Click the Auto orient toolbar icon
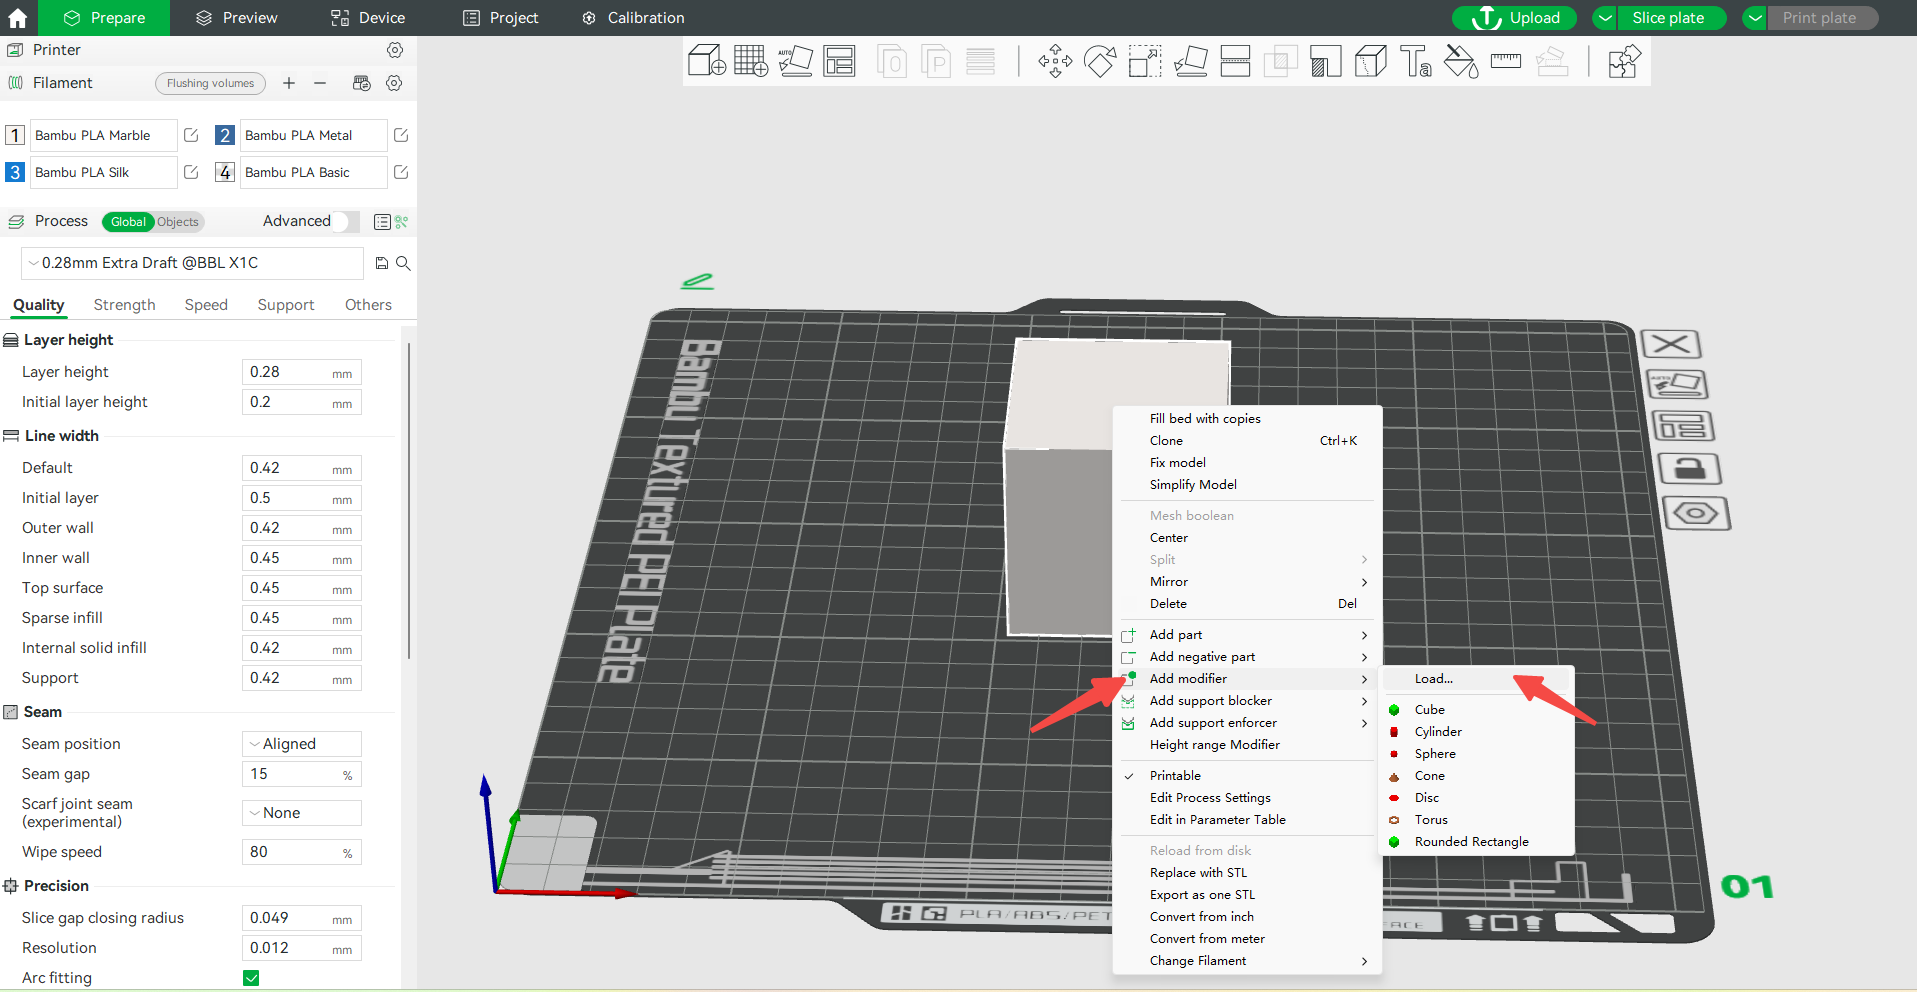1917x992 pixels. [795, 61]
